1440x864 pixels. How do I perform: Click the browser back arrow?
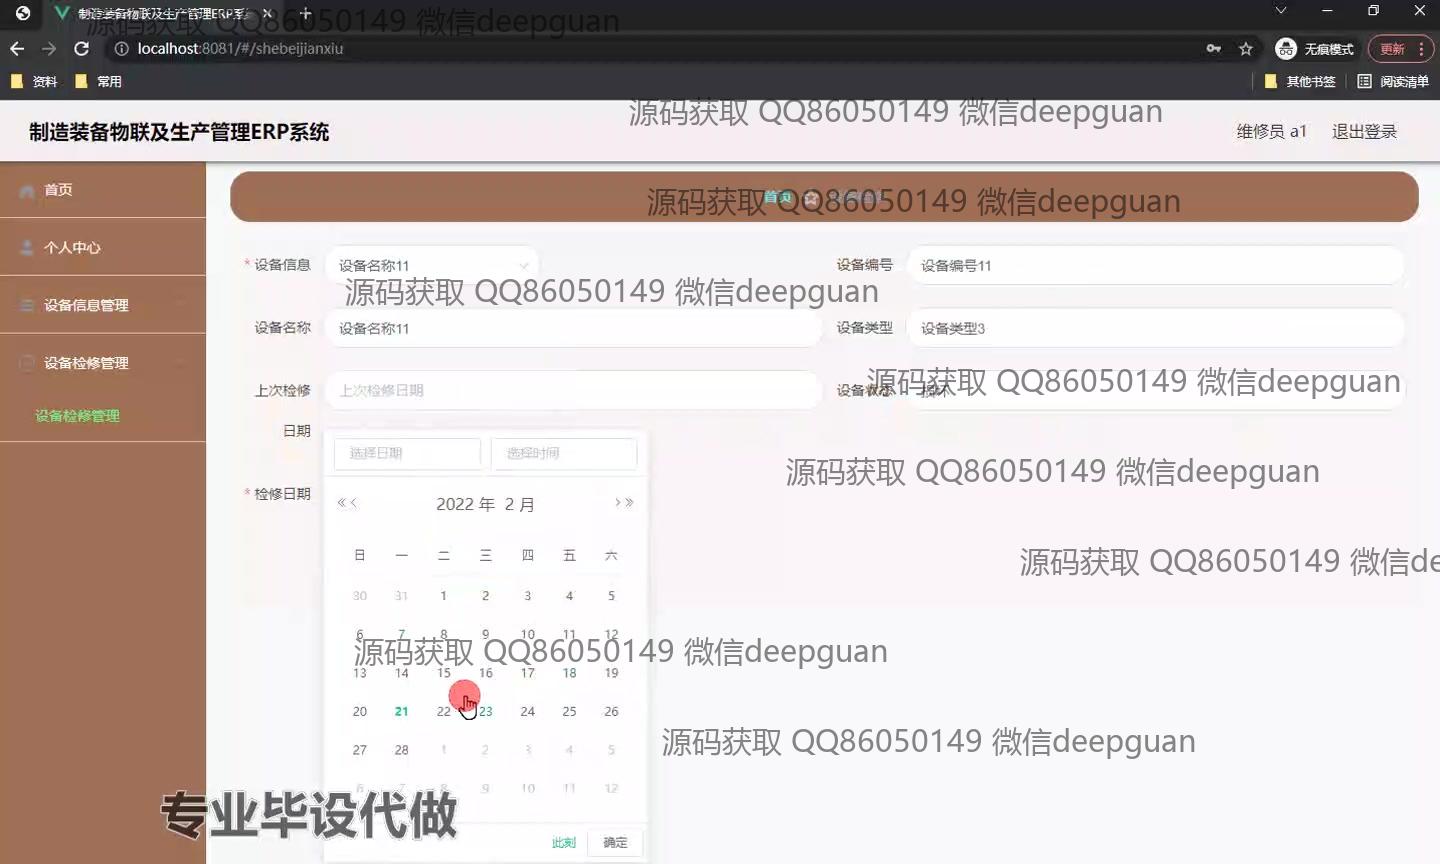click(17, 48)
